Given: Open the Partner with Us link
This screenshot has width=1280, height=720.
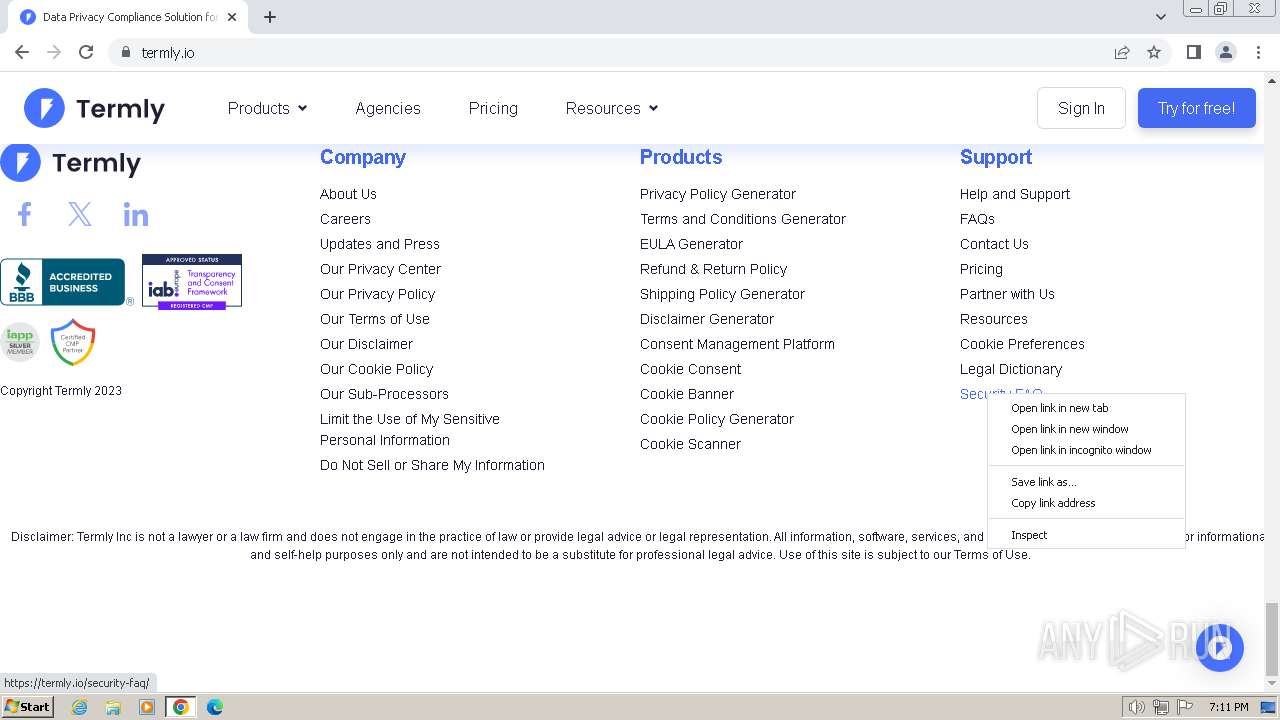Looking at the screenshot, I should coord(1007,294).
